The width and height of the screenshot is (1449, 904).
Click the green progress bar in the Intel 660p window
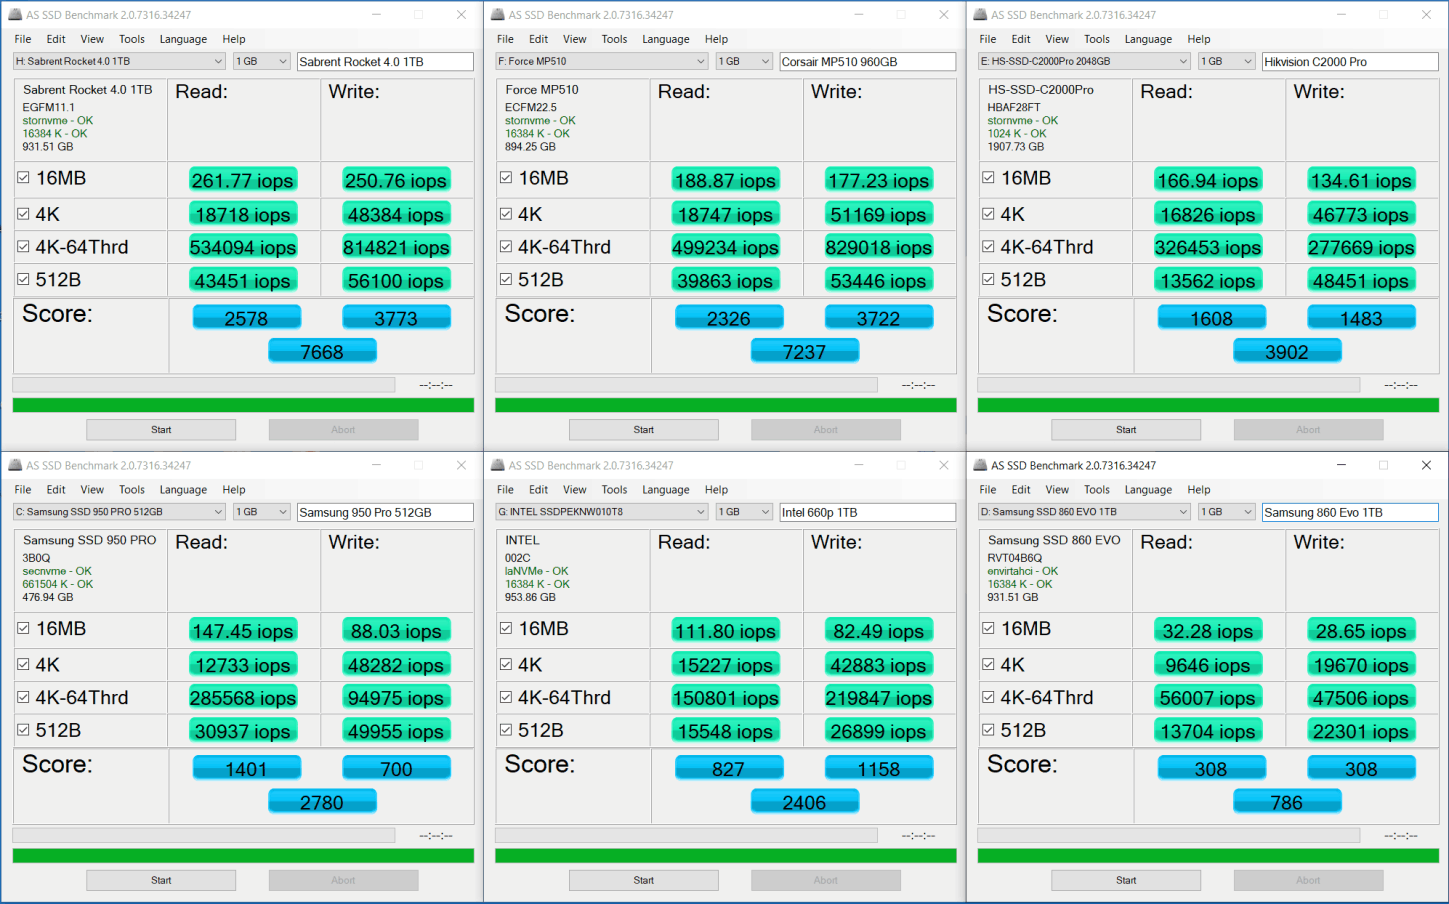tap(726, 856)
